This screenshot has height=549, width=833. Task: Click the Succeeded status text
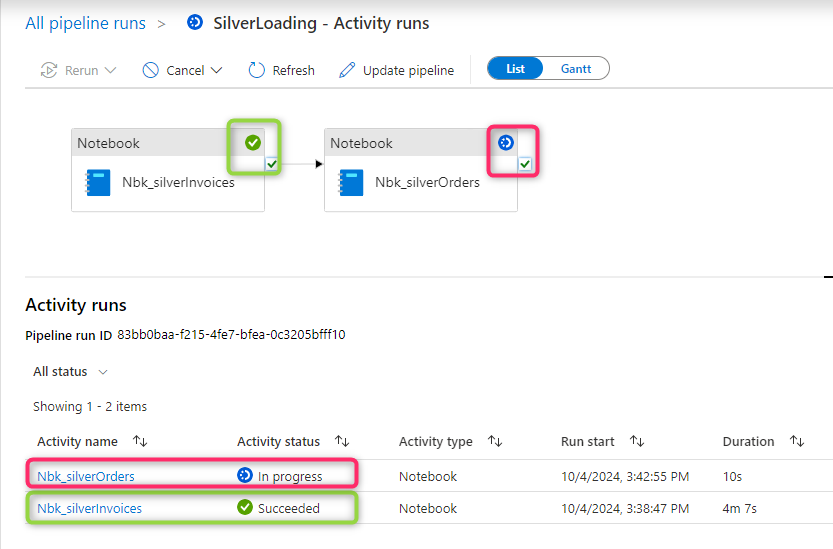288,508
